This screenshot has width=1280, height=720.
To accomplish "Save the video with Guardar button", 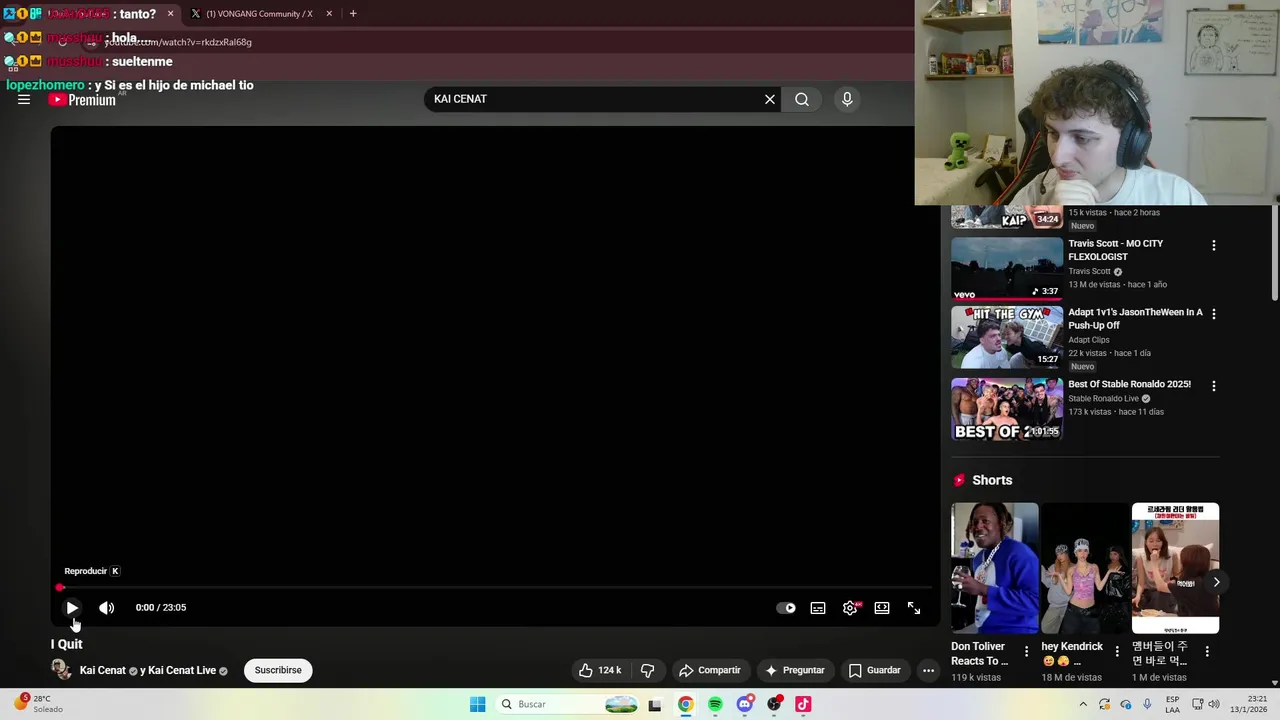I will tap(875, 670).
